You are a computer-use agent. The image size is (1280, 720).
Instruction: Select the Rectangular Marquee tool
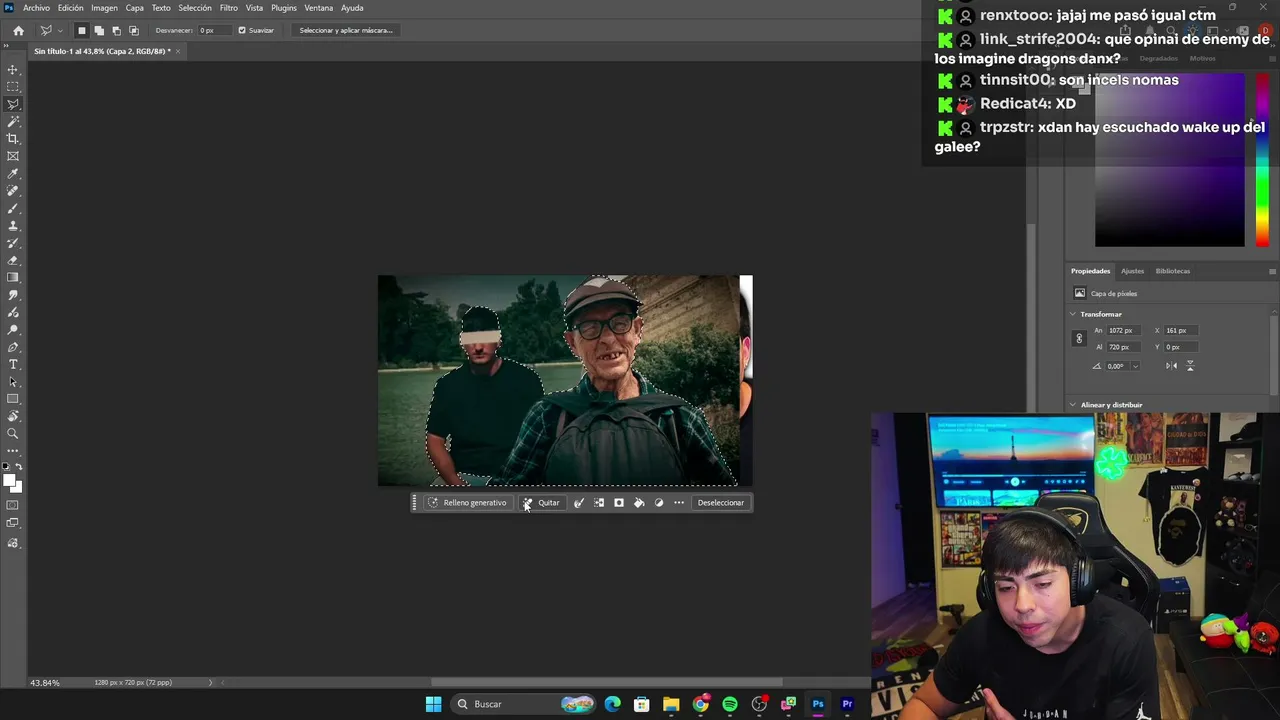coord(13,87)
